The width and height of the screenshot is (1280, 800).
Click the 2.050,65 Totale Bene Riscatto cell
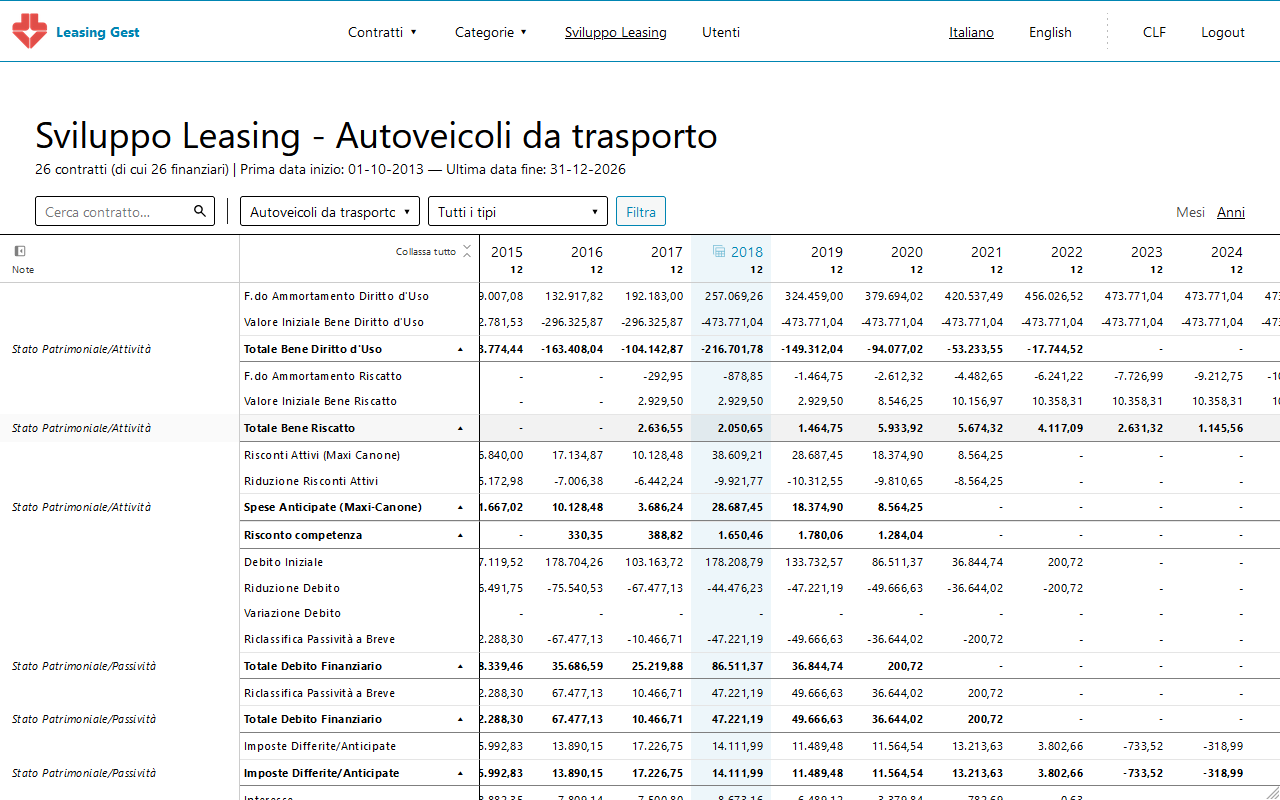point(740,428)
